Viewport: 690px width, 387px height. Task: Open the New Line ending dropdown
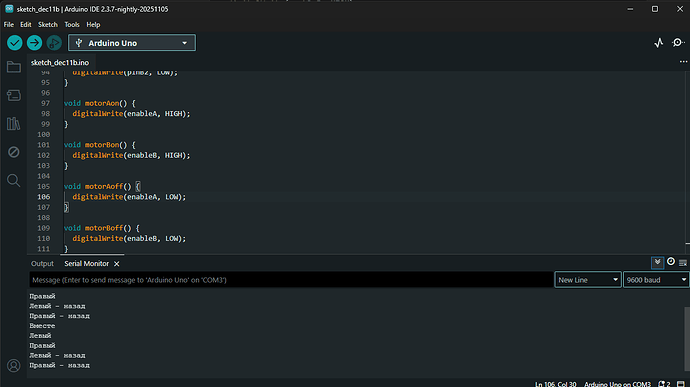(588, 280)
